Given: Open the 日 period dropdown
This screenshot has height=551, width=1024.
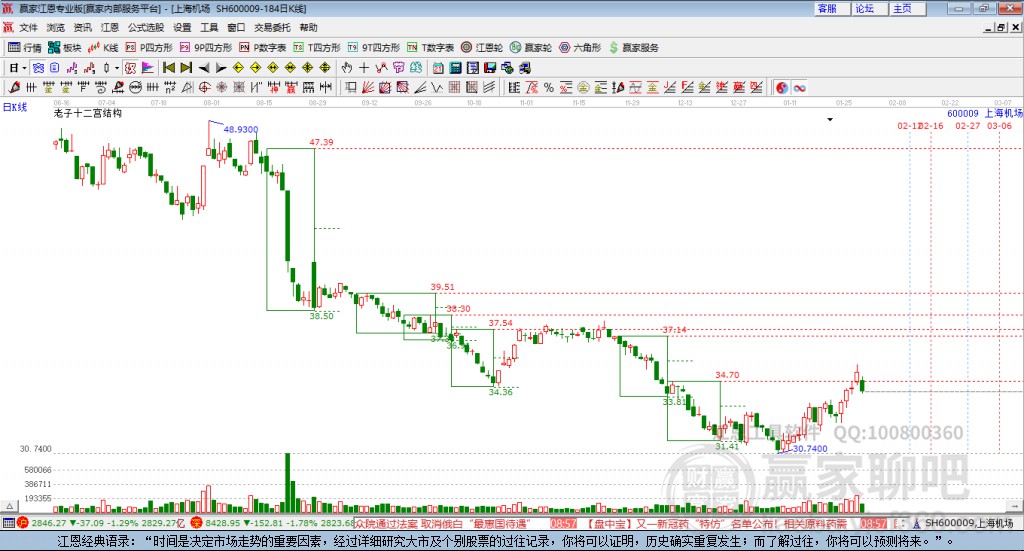Looking at the screenshot, I should click(18, 68).
